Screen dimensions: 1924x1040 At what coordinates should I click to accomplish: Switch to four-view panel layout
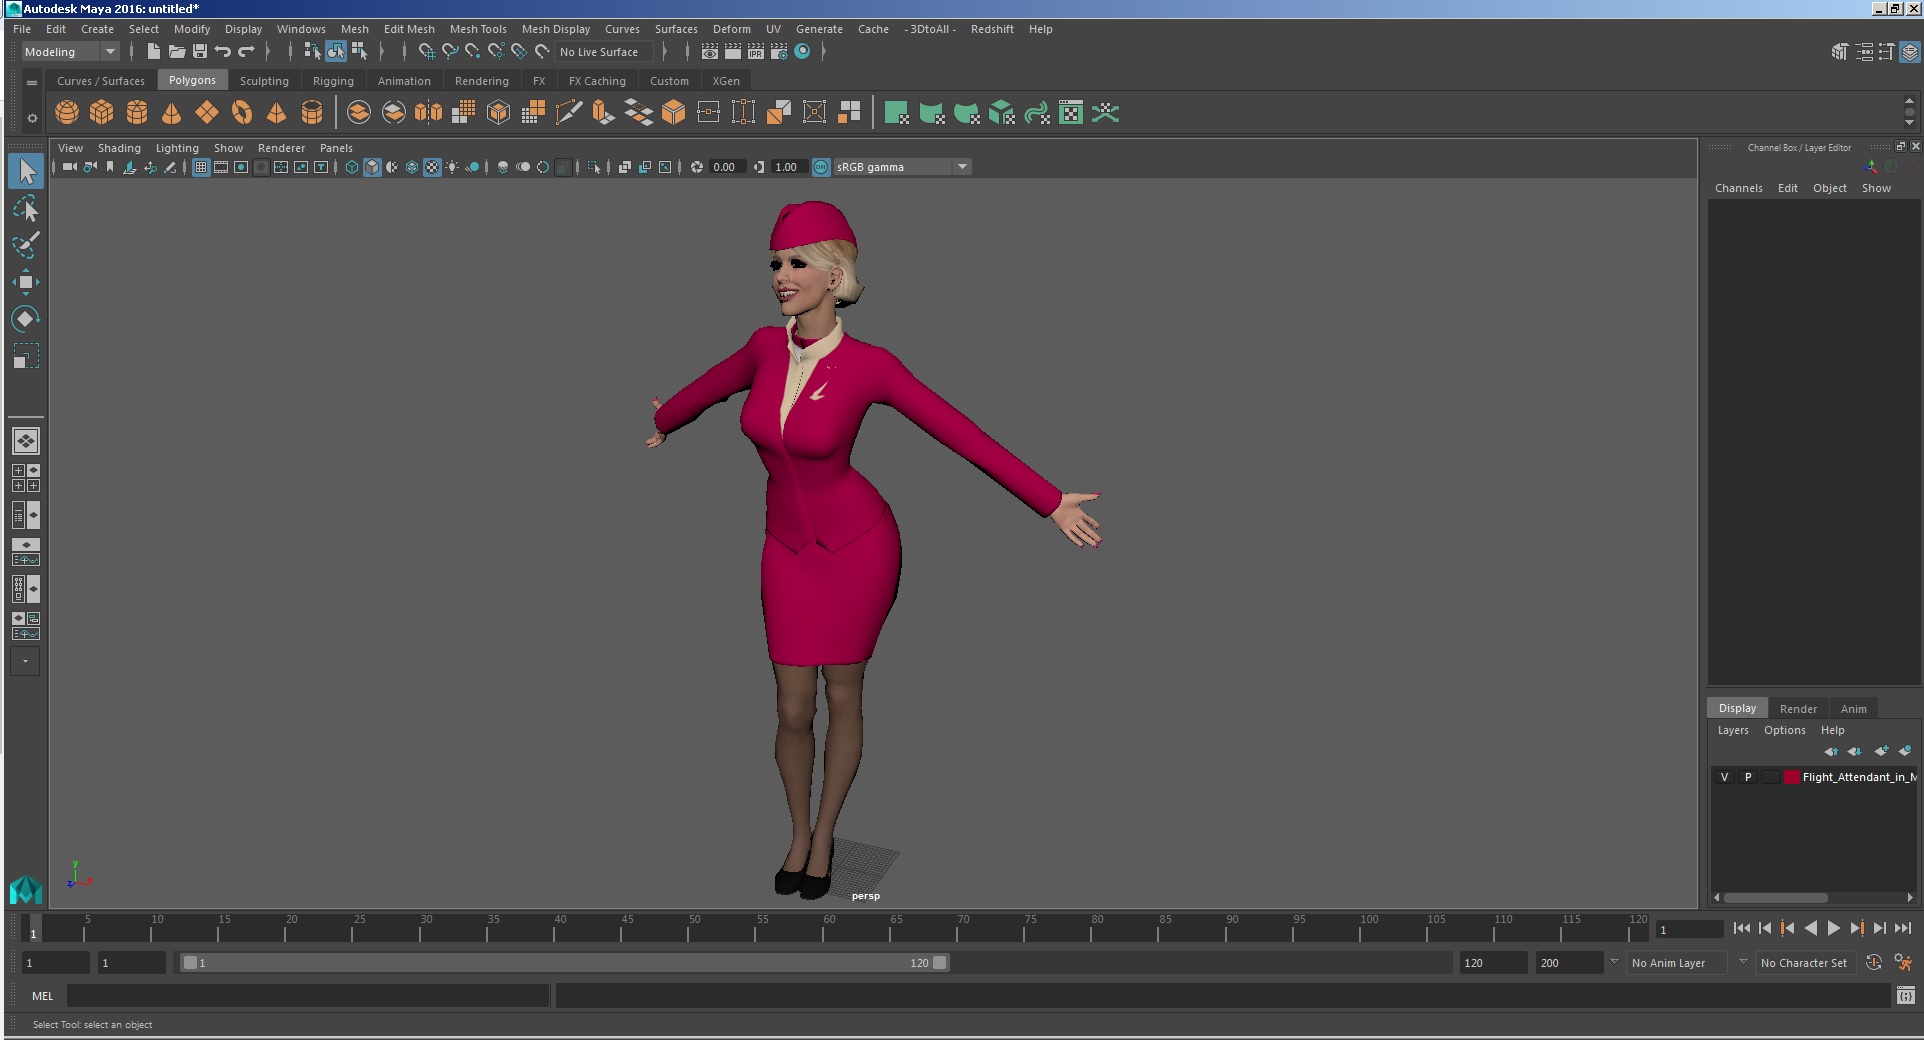pos(26,478)
